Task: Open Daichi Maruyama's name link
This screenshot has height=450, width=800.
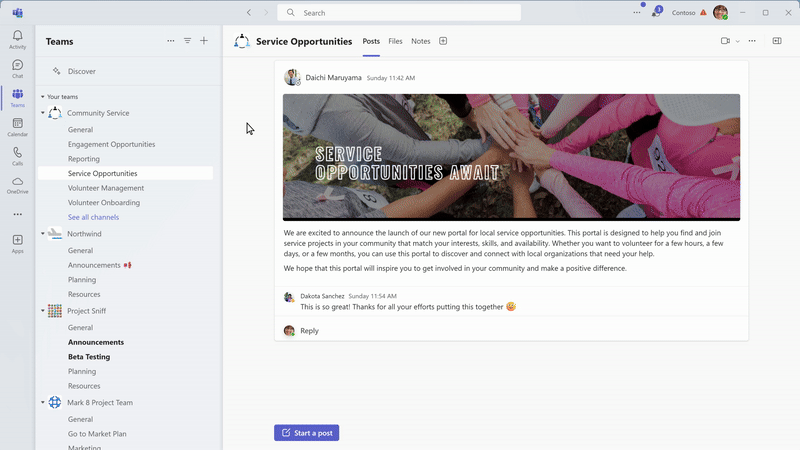Action: point(333,78)
